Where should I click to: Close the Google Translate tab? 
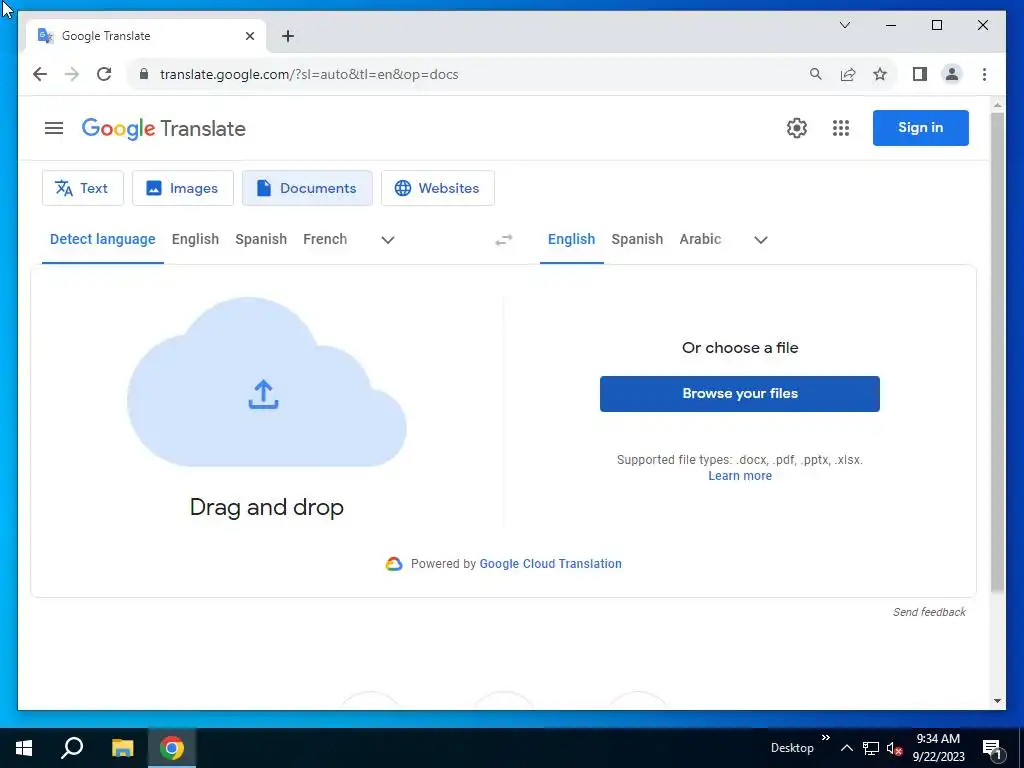coord(249,36)
